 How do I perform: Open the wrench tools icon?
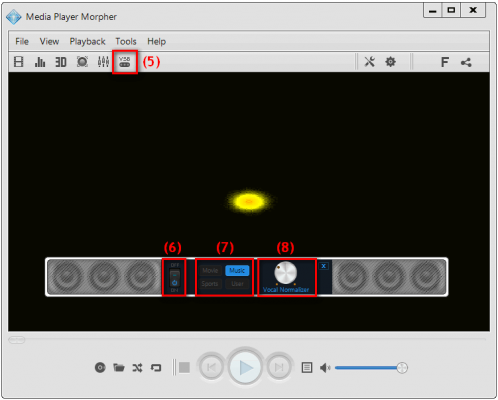369,62
